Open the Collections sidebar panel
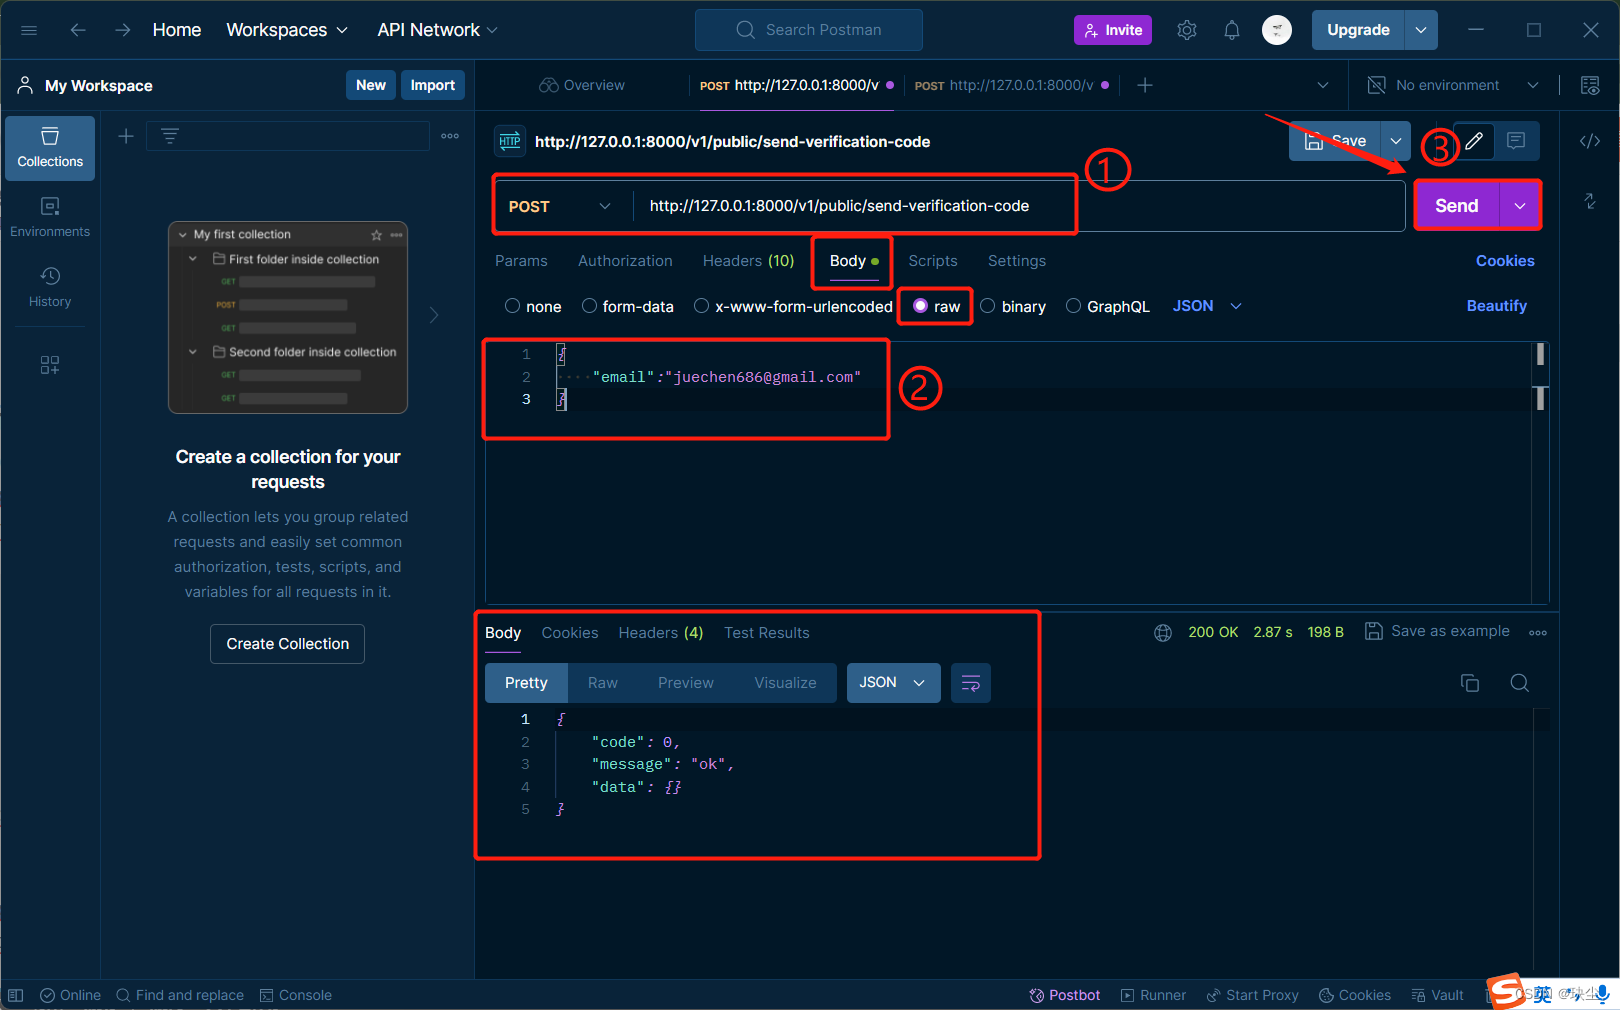Screen dimensions: 1620x1010 (50, 148)
